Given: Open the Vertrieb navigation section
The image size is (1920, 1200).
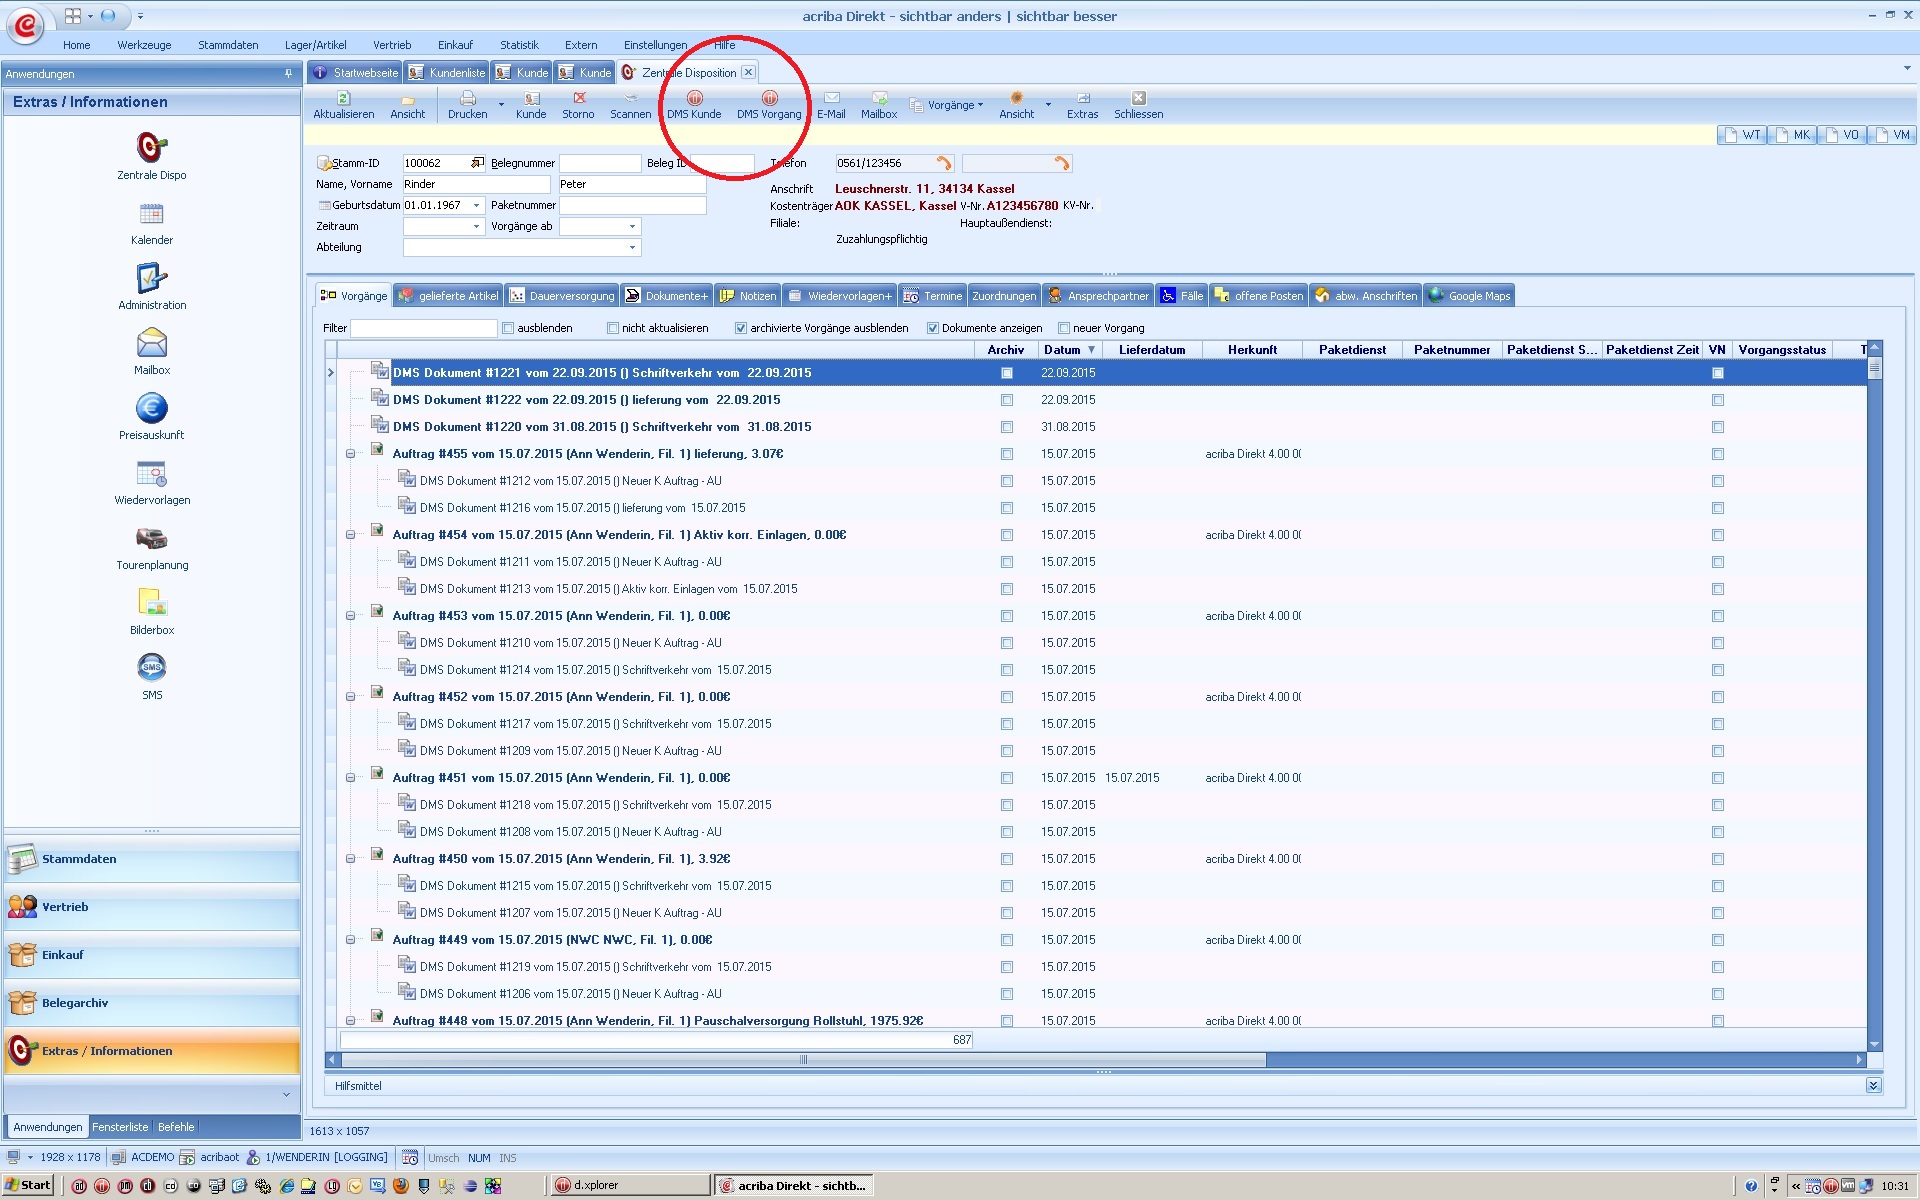Looking at the screenshot, I should [x=152, y=907].
